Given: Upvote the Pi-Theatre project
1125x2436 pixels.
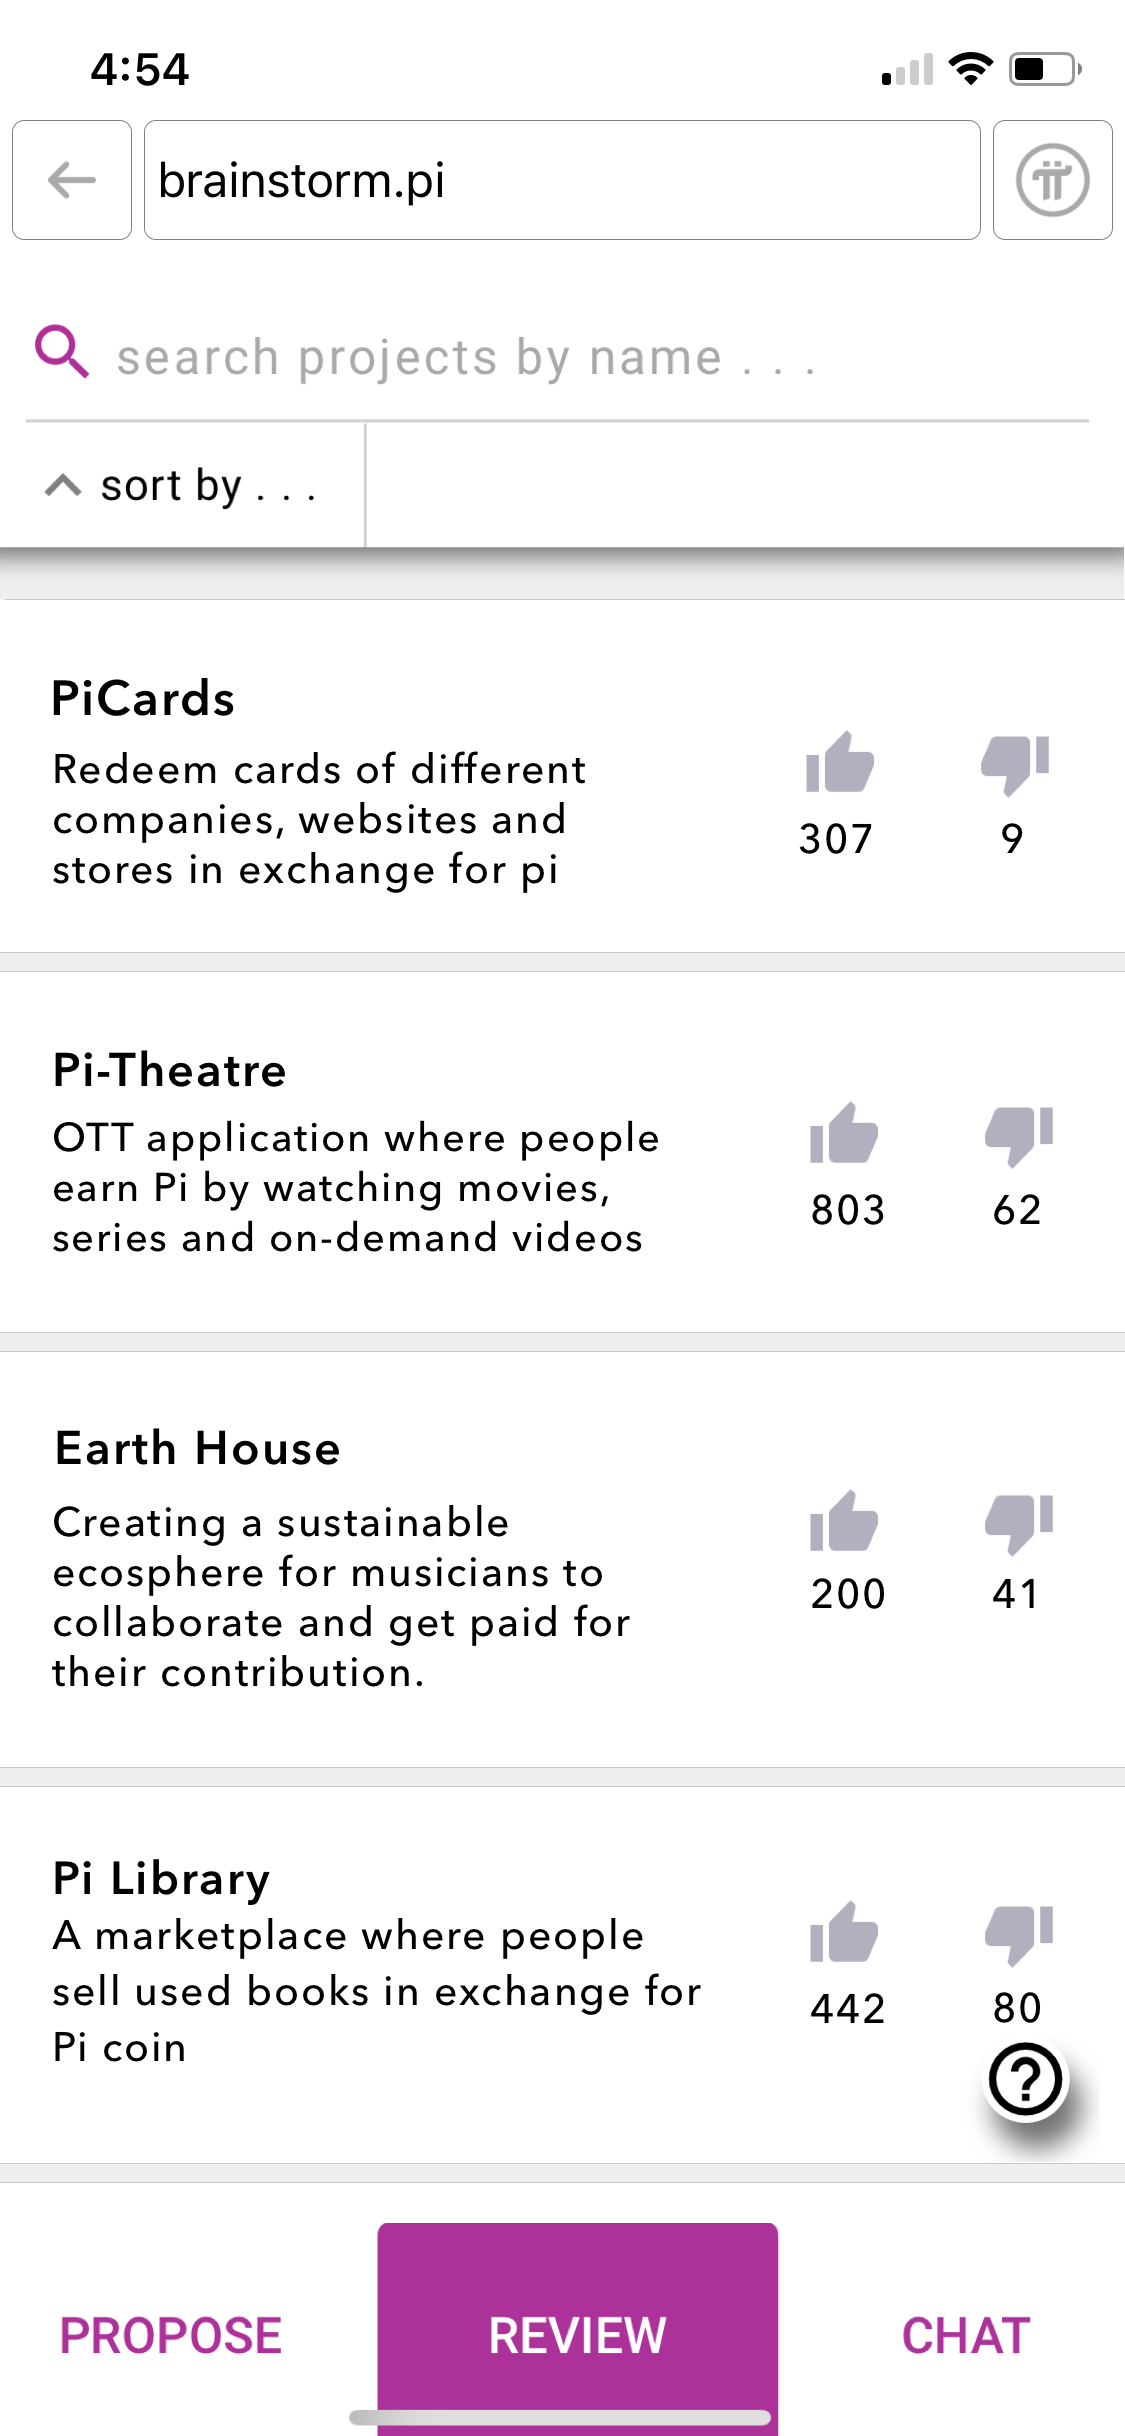Looking at the screenshot, I should pos(844,1133).
